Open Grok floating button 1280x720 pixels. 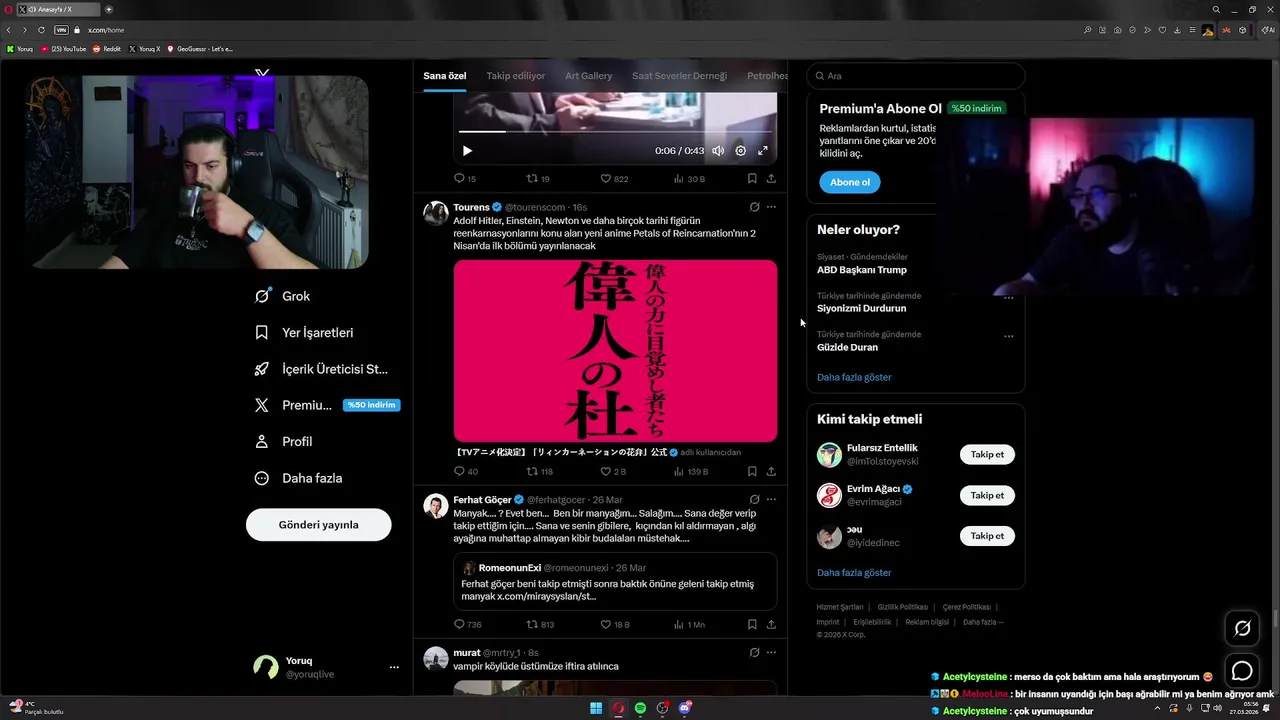pyautogui.click(x=1242, y=628)
